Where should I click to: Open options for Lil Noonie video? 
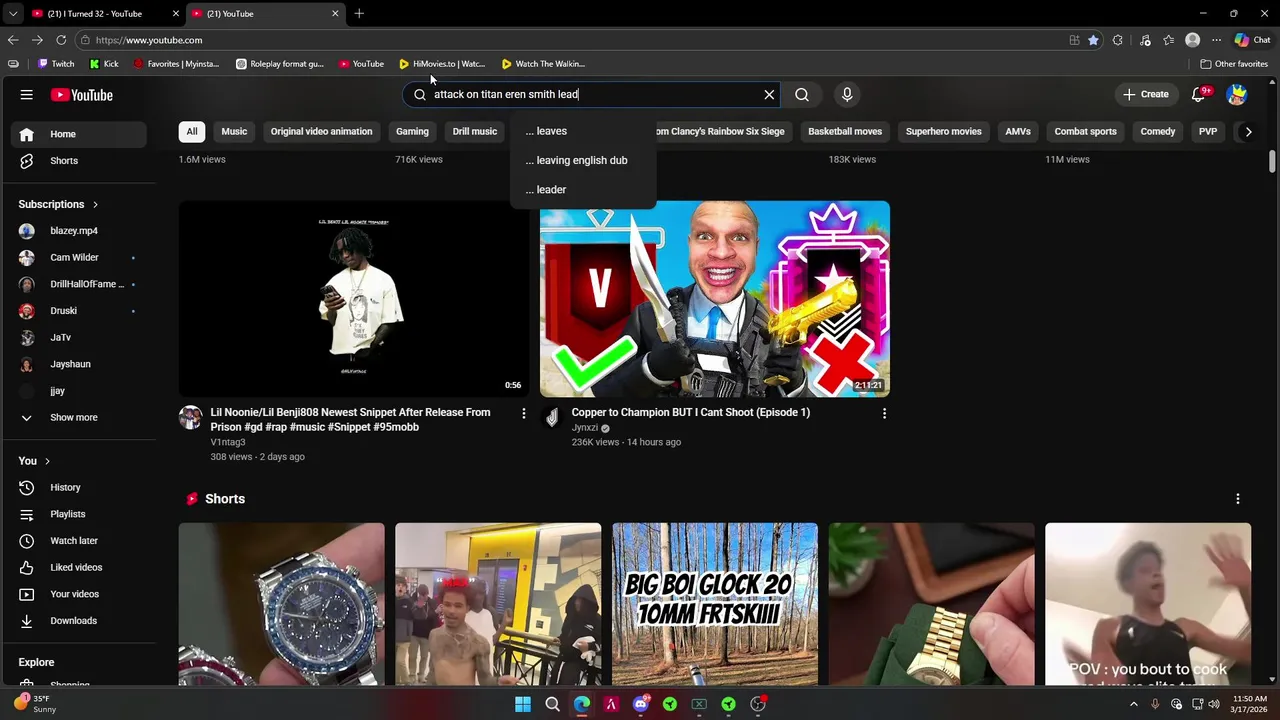pyautogui.click(x=523, y=413)
